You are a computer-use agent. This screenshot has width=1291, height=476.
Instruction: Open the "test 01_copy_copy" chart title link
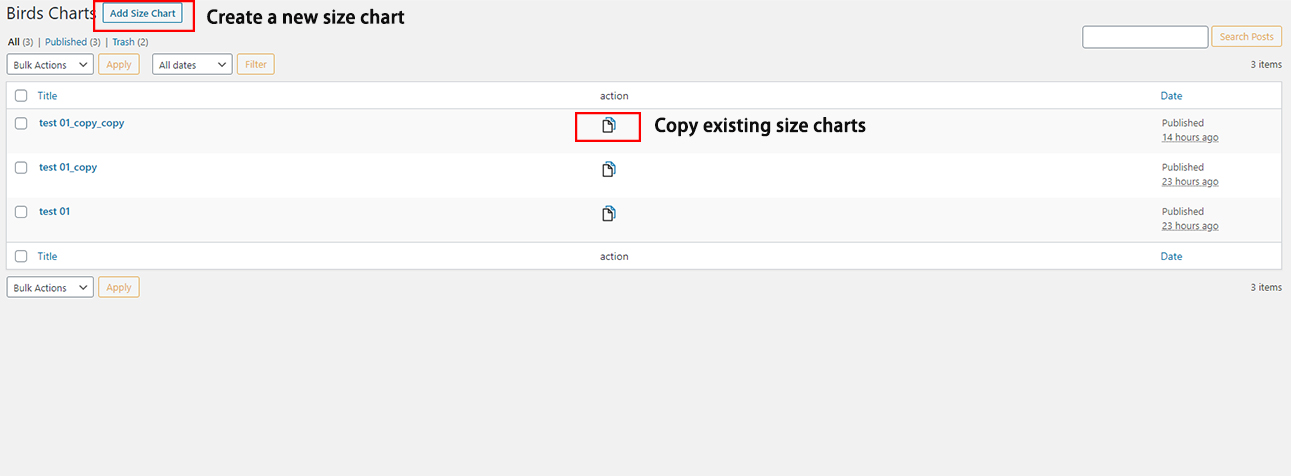pos(81,123)
